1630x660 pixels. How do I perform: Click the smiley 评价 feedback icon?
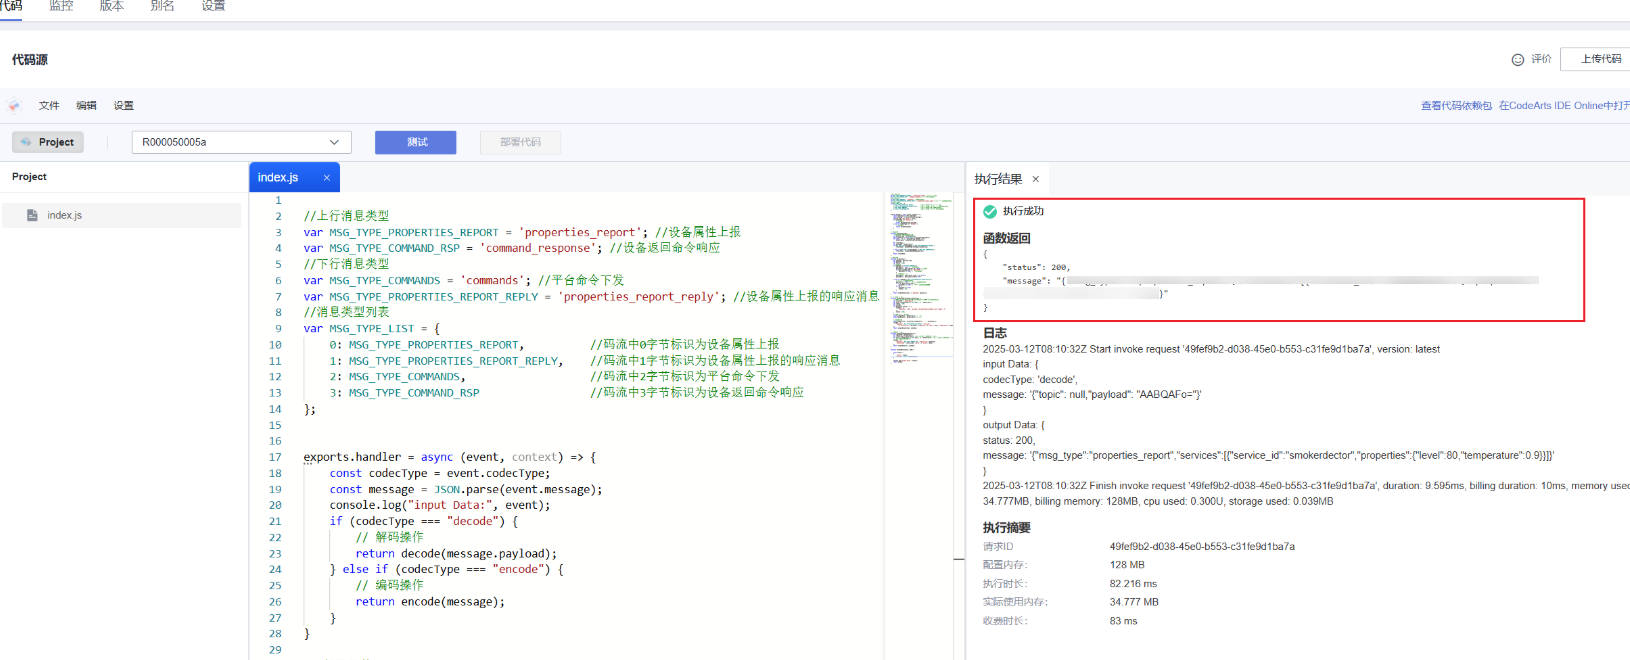1517,60
